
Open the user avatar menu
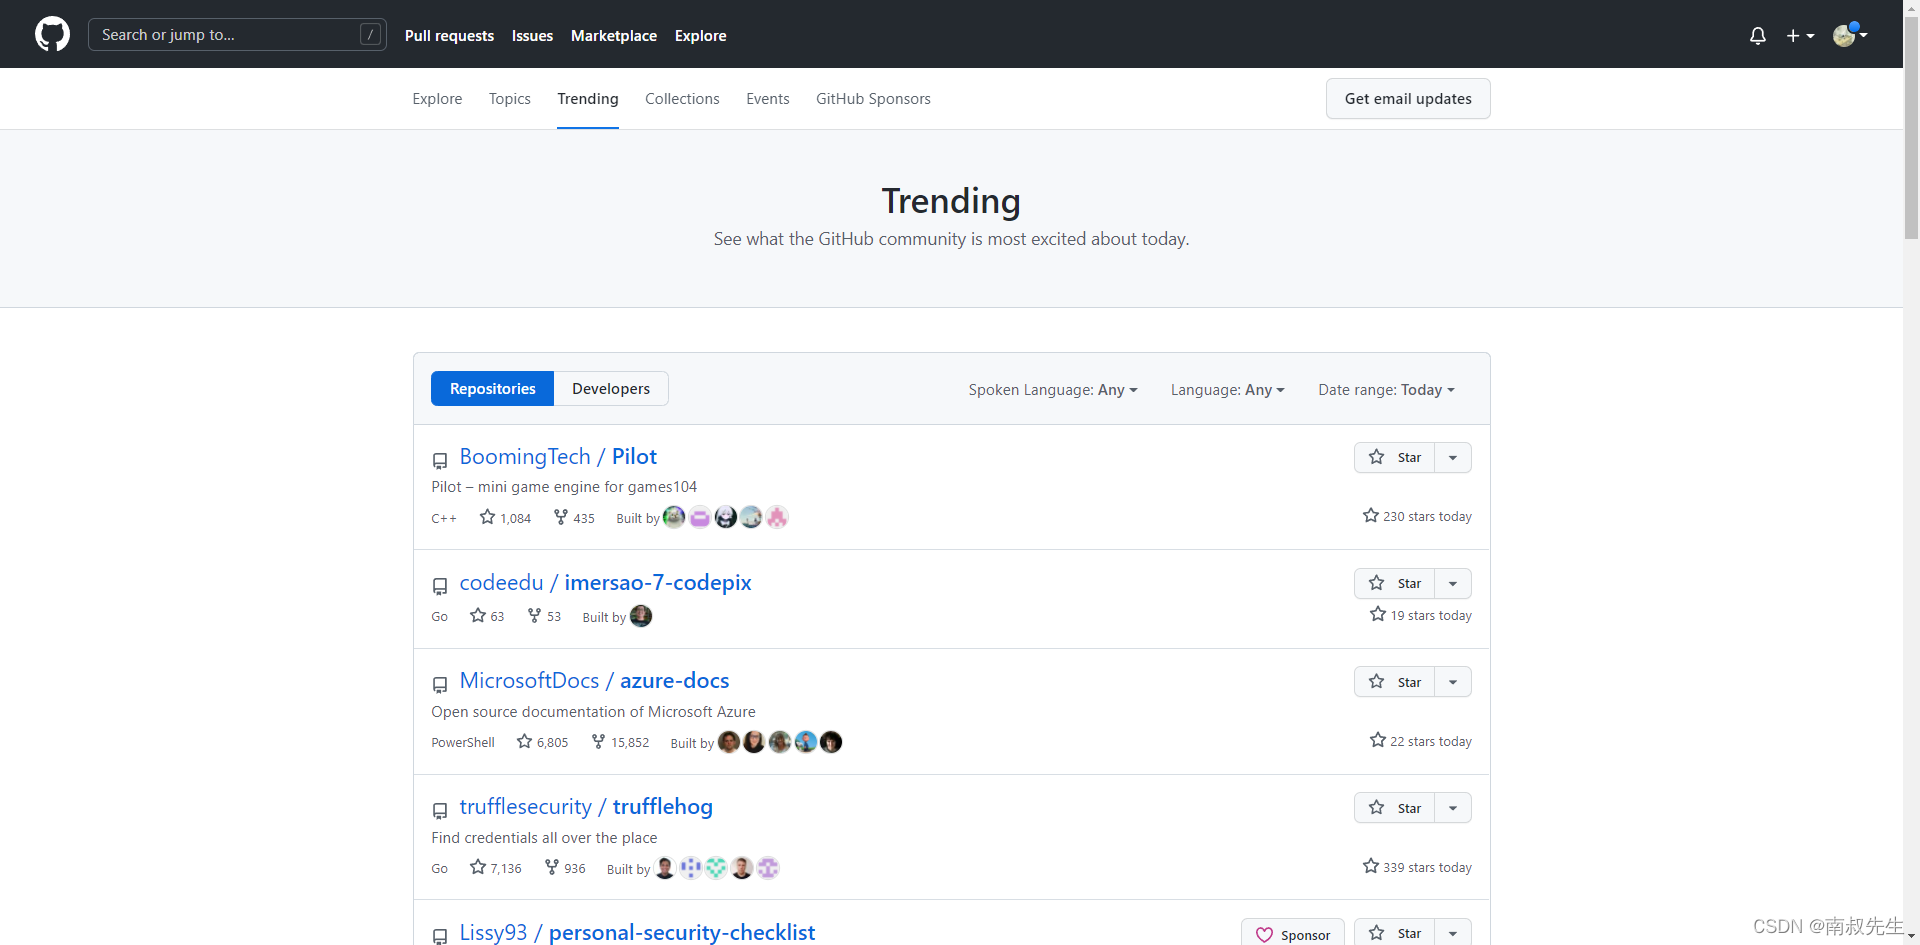(x=1850, y=35)
